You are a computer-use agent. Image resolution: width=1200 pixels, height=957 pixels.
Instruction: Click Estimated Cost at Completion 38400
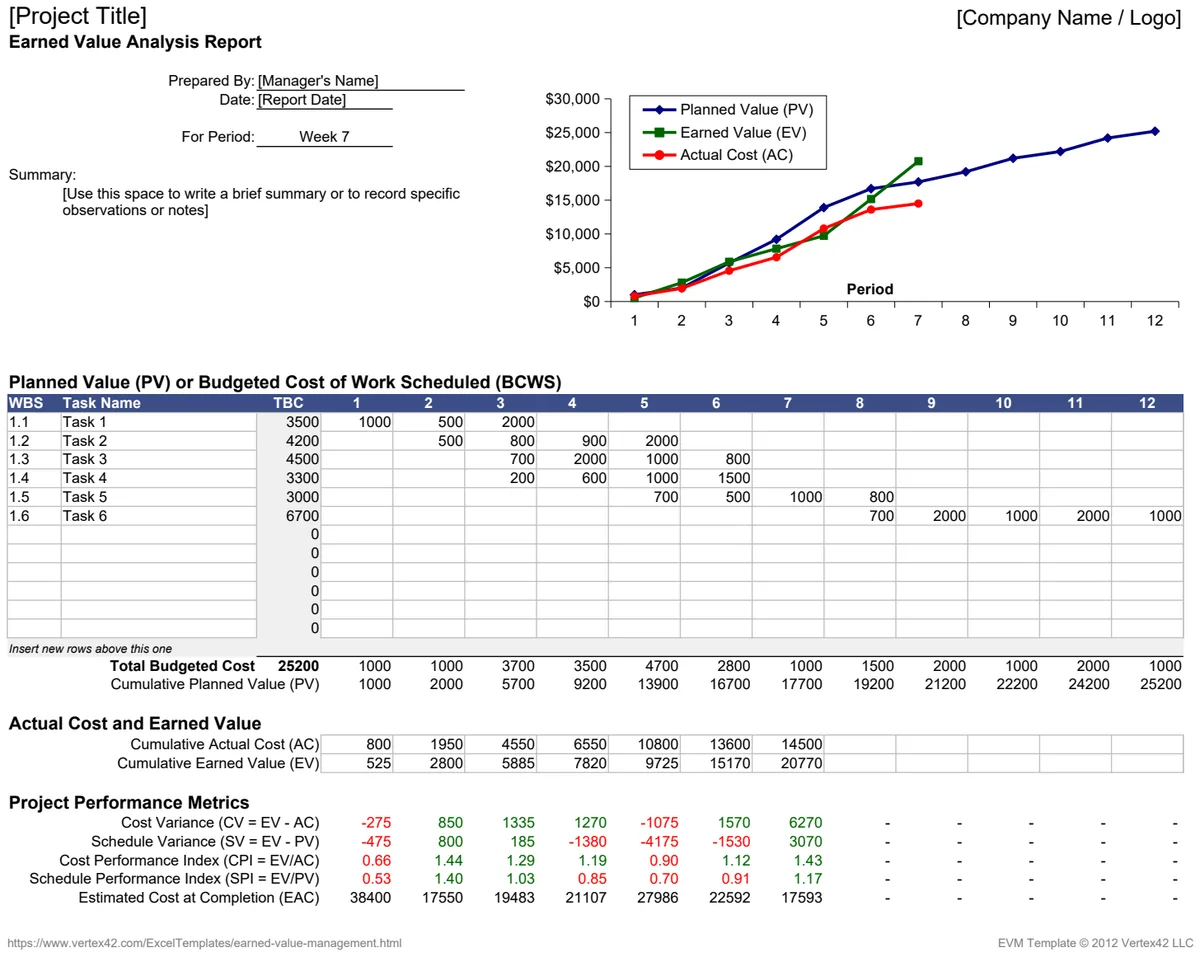tap(370, 898)
